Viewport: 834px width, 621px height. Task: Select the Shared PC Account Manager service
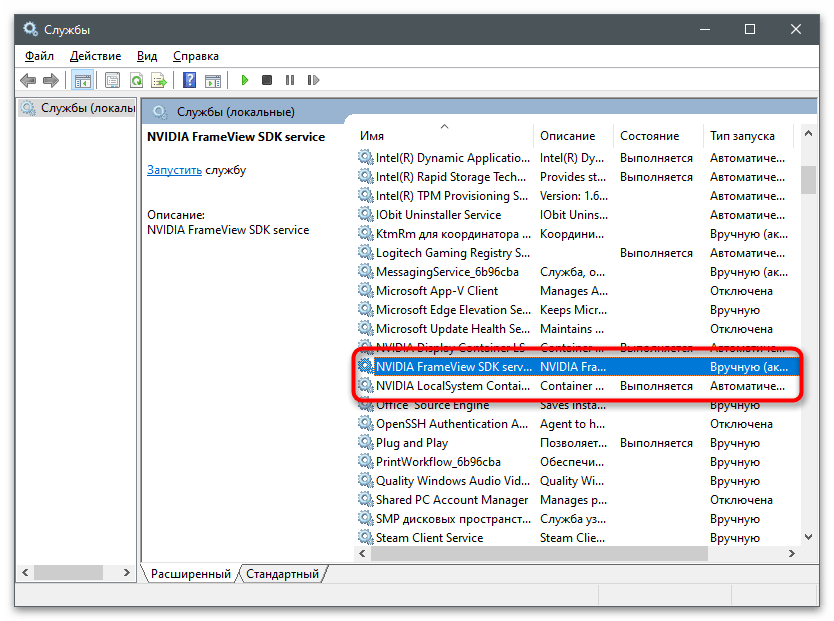coord(578,500)
